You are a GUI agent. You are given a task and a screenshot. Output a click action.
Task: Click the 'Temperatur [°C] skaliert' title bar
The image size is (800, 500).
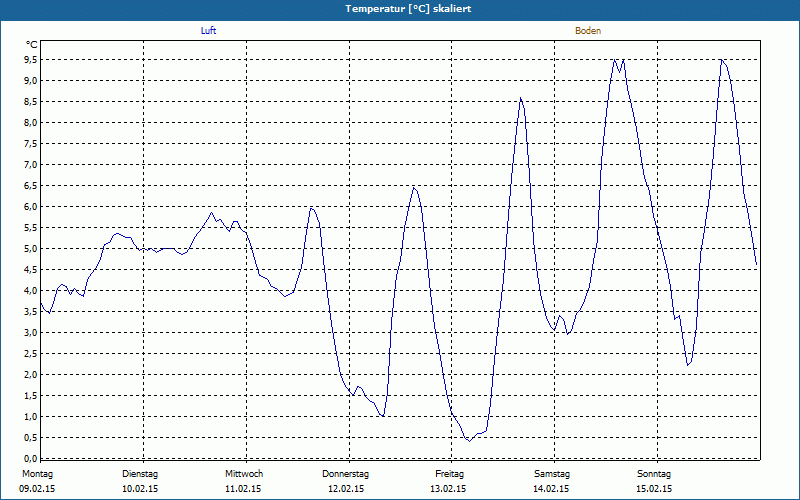pyautogui.click(x=400, y=9)
